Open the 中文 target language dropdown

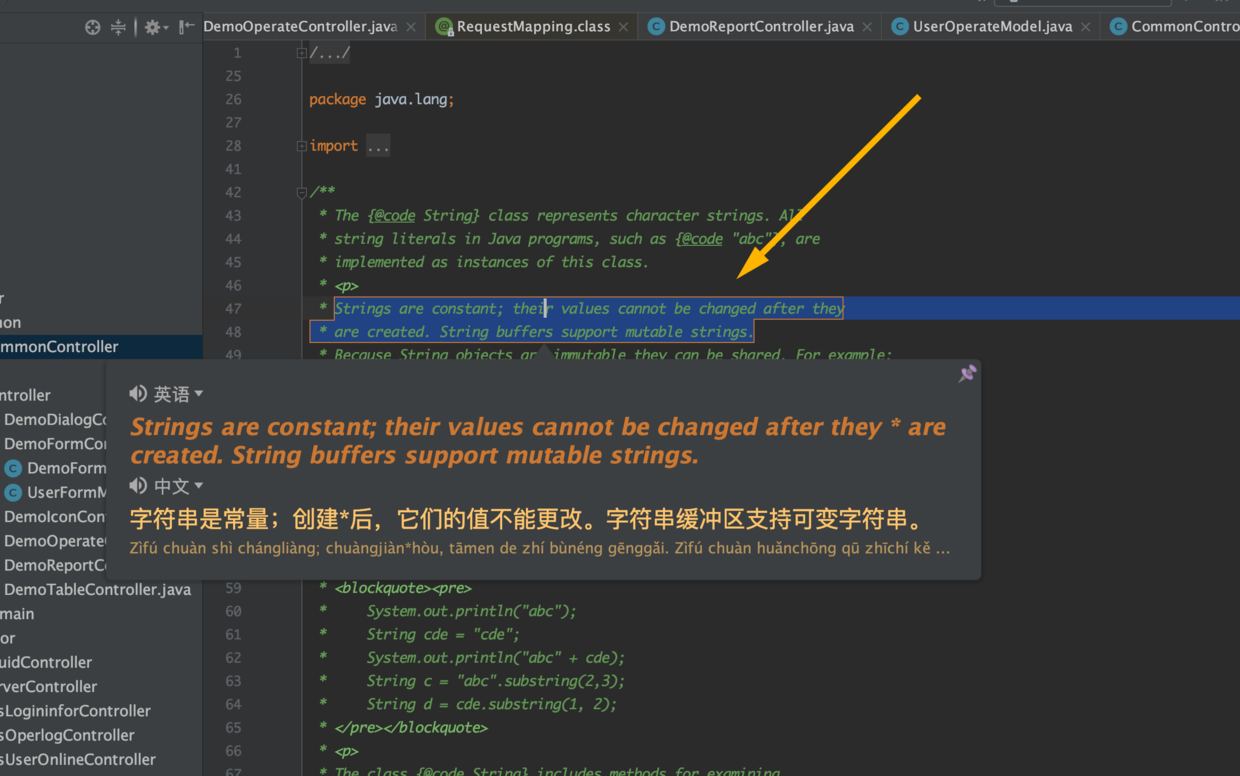[x=178, y=486]
